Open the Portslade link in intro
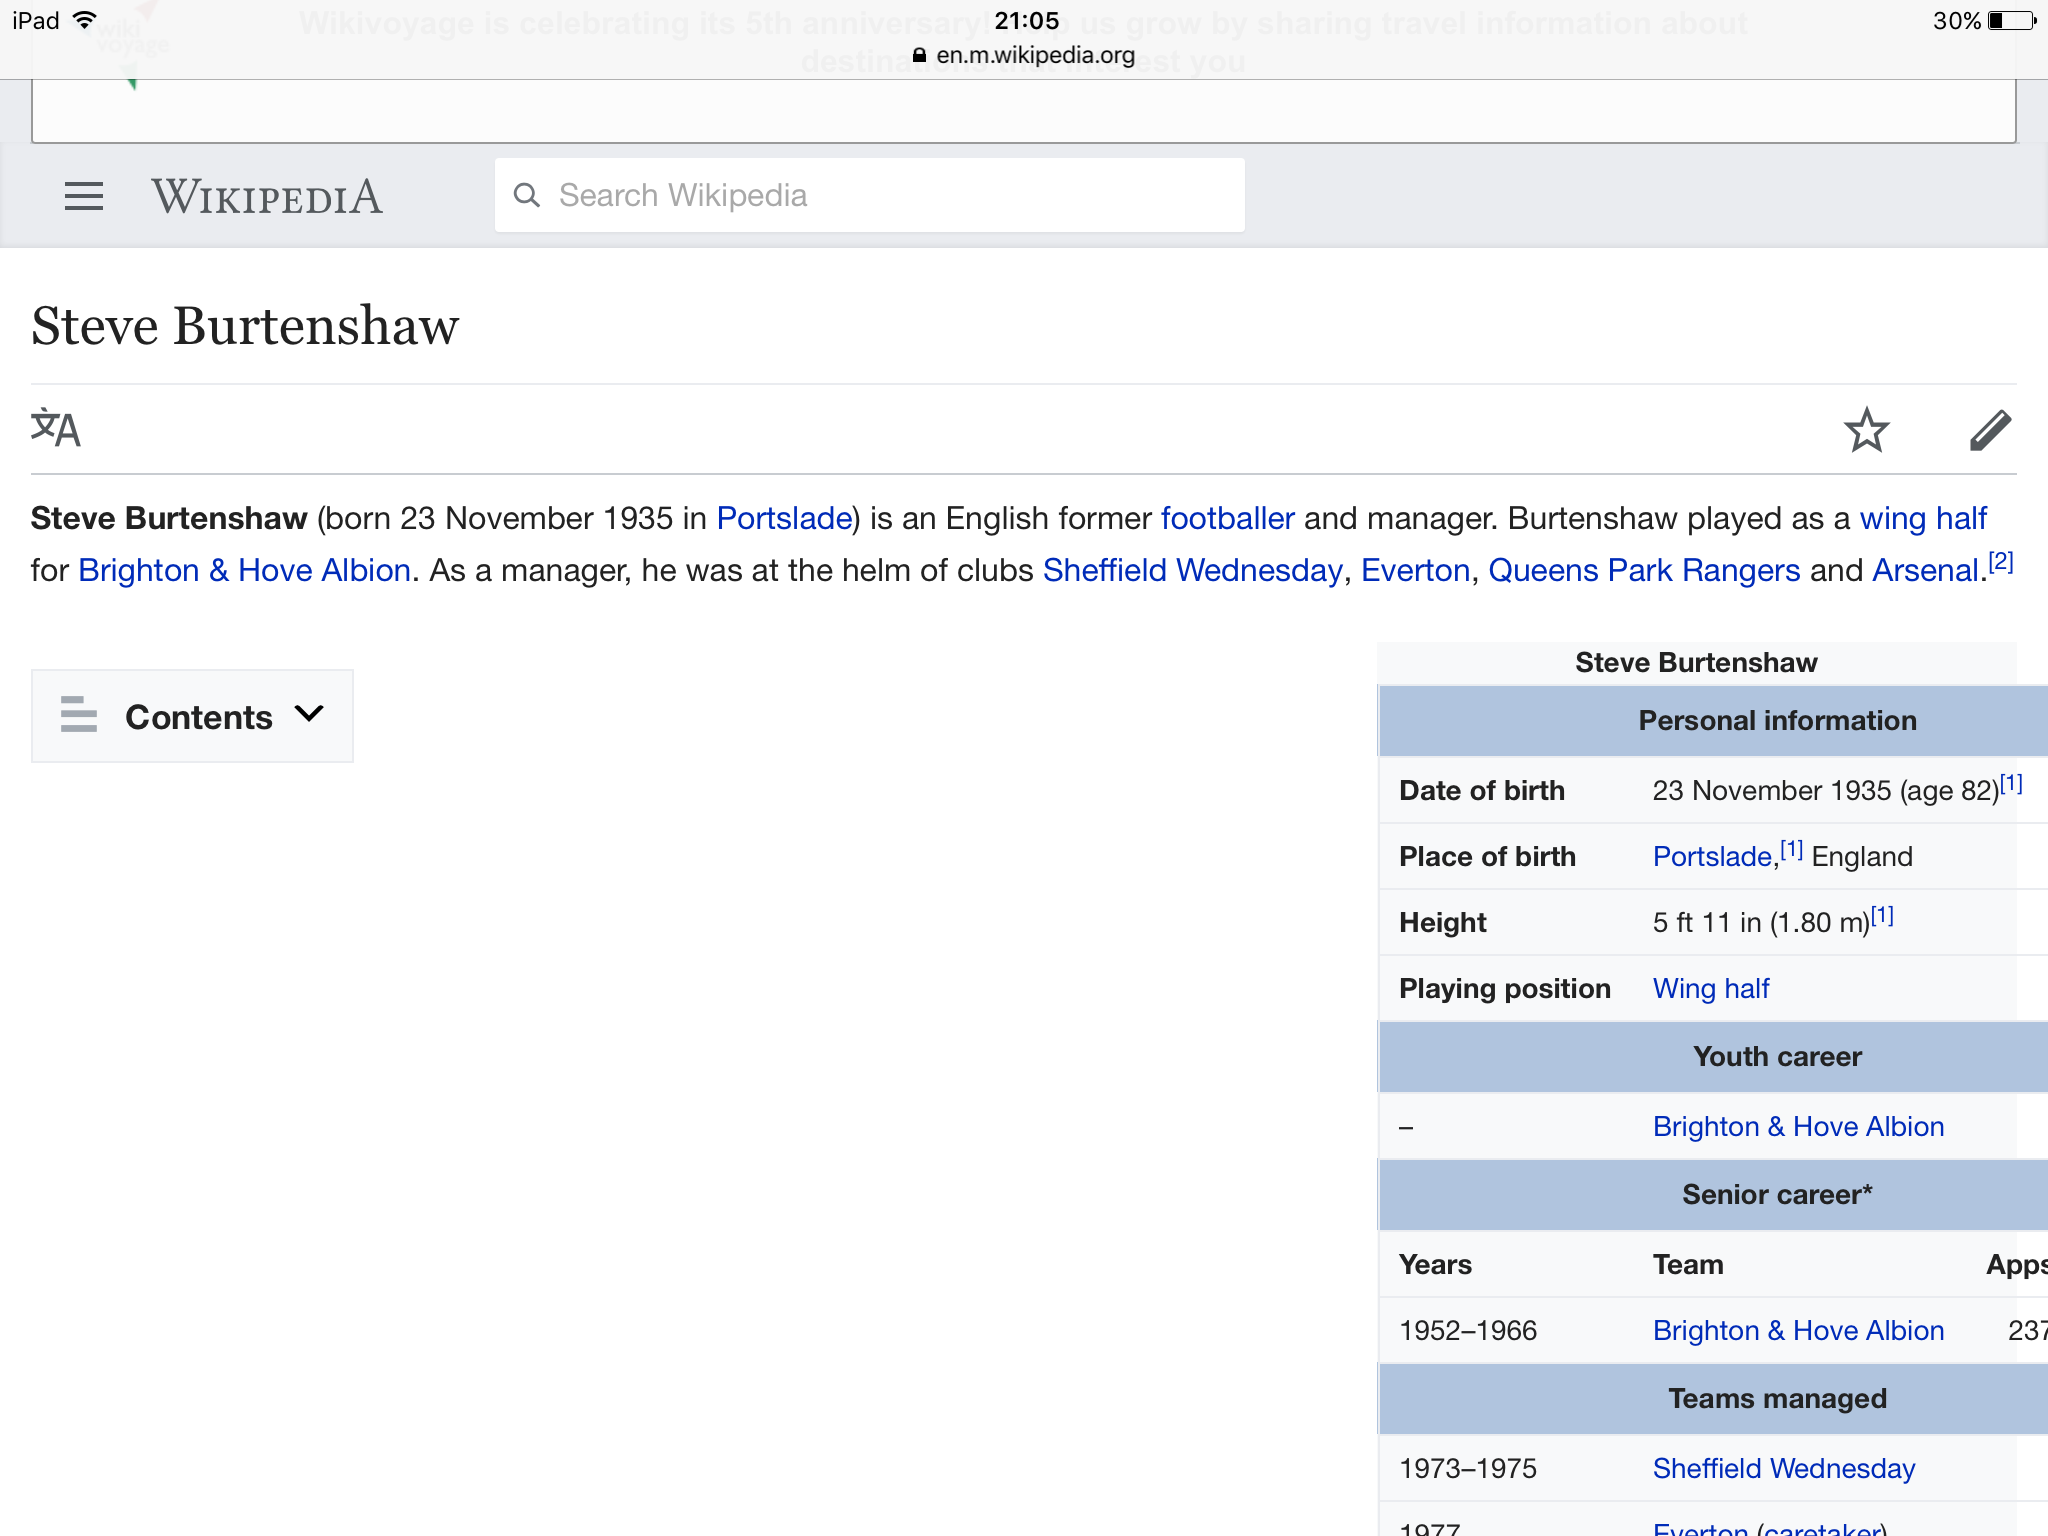Screen dimensions: 2048x1536 [784, 518]
